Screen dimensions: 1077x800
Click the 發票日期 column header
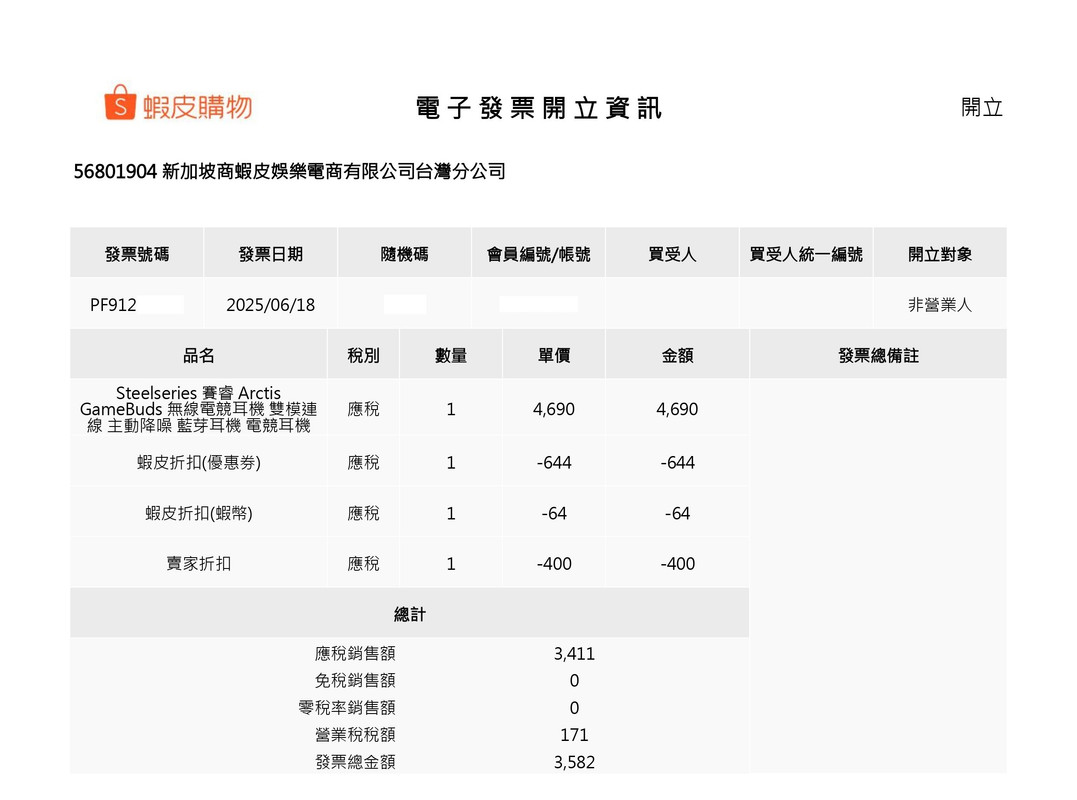point(271,254)
